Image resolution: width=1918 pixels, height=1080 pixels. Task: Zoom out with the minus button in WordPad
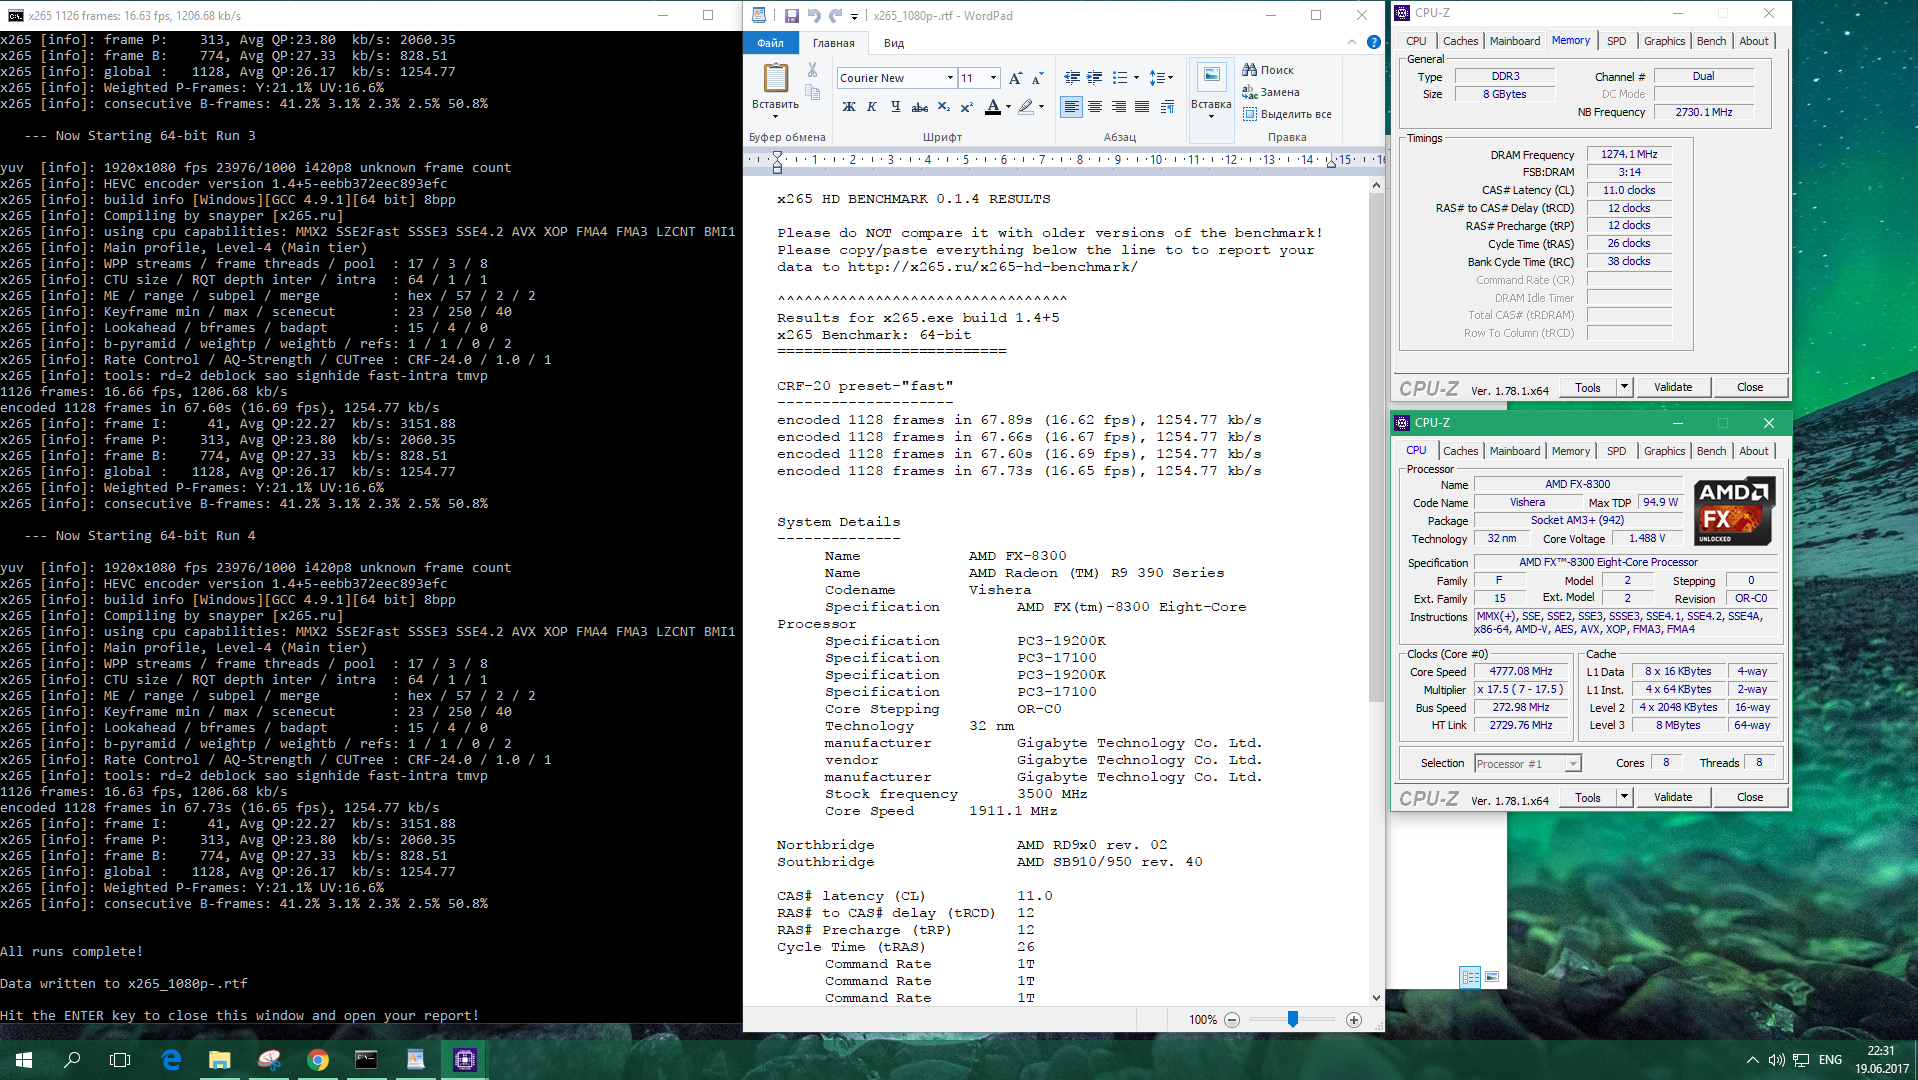coord(1232,1020)
